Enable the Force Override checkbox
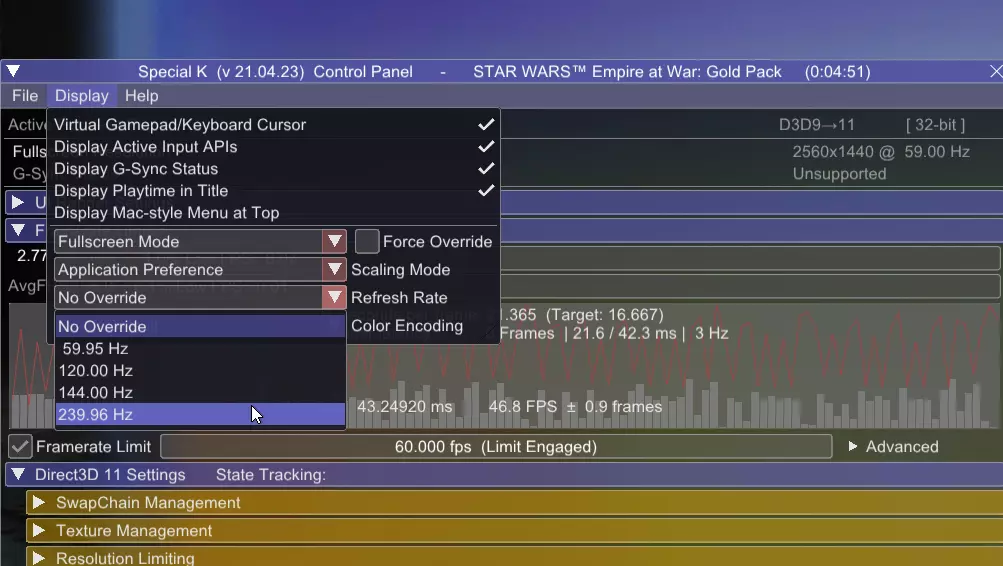 click(x=367, y=242)
